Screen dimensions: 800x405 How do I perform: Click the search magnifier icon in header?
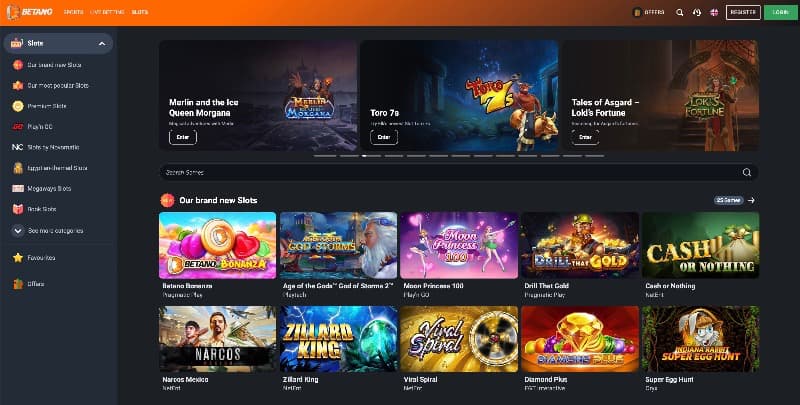(680, 12)
